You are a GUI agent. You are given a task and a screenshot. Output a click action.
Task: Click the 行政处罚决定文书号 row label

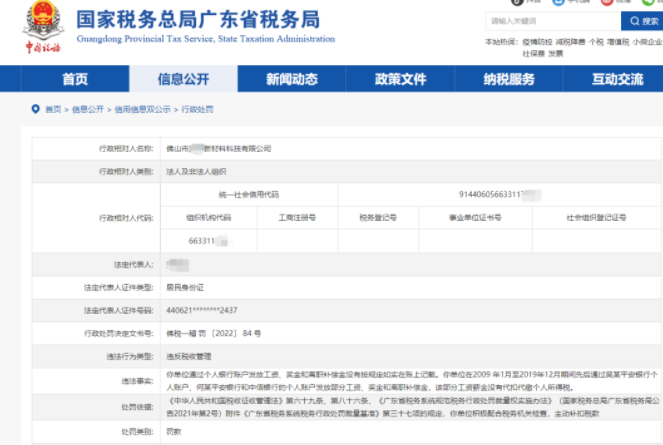119,333
